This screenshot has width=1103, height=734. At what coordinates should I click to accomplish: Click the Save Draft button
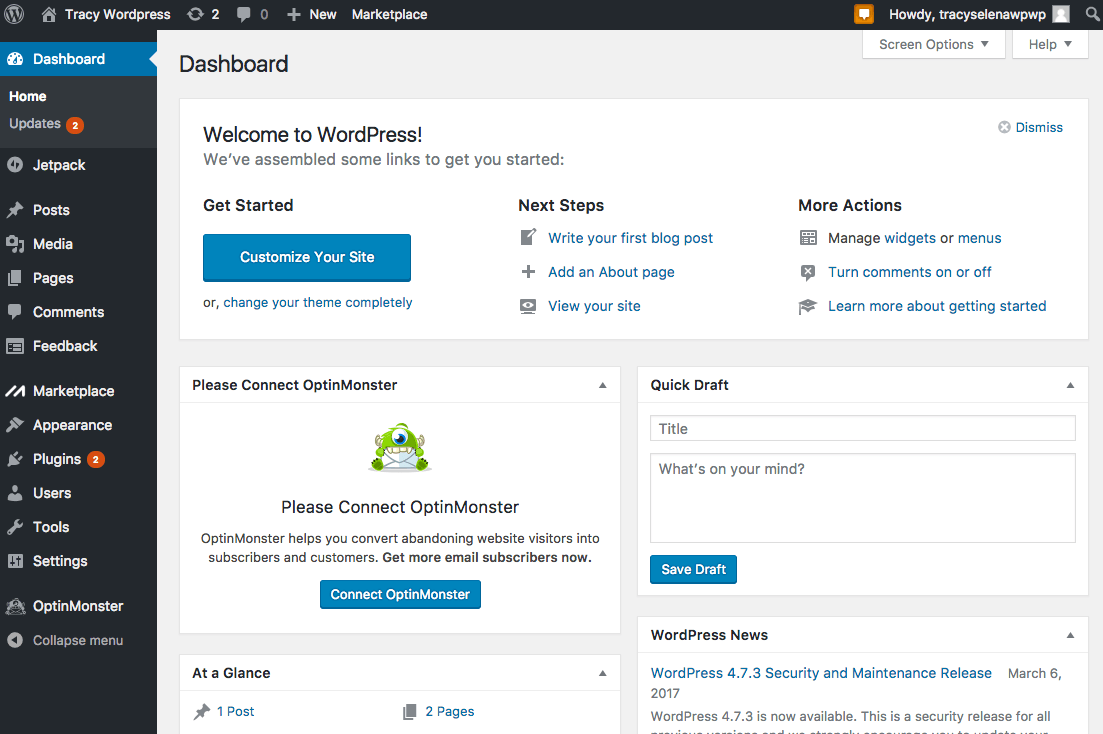693,569
